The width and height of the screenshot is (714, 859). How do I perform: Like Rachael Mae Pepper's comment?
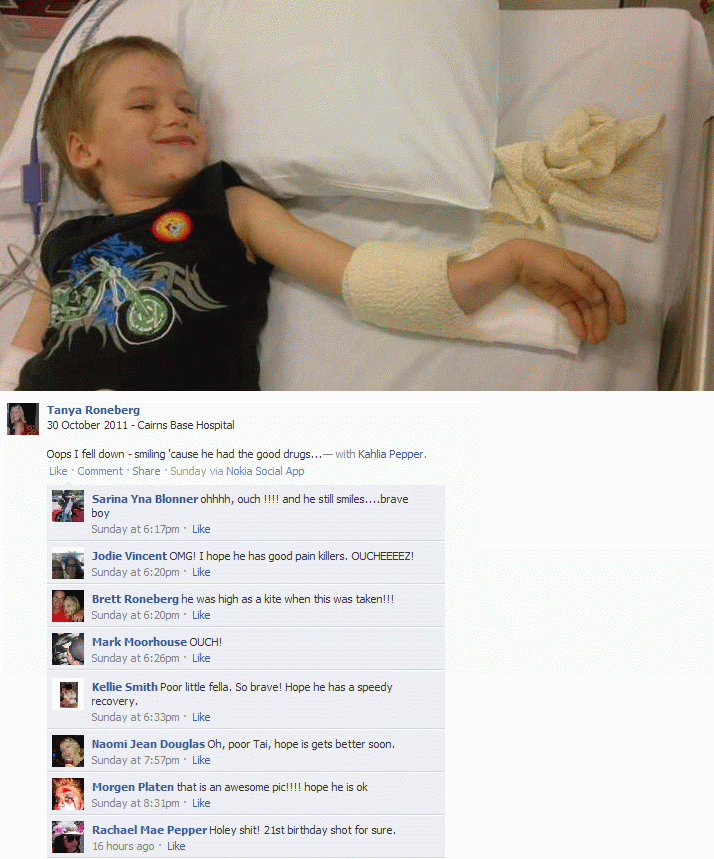[176, 846]
